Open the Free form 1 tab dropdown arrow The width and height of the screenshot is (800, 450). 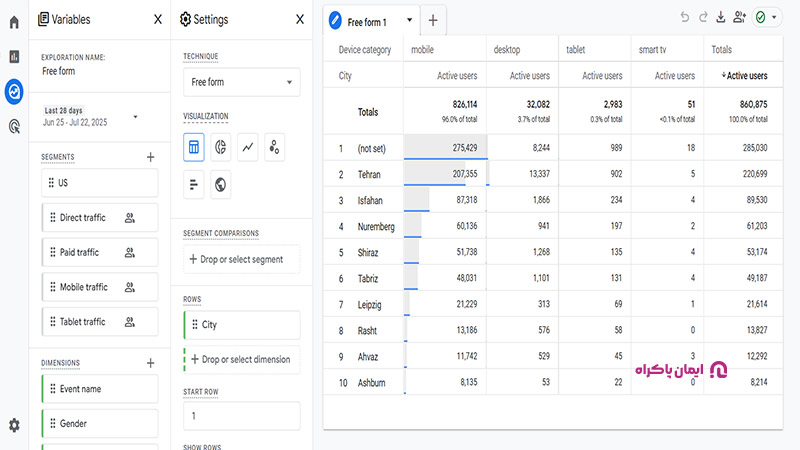click(x=409, y=20)
